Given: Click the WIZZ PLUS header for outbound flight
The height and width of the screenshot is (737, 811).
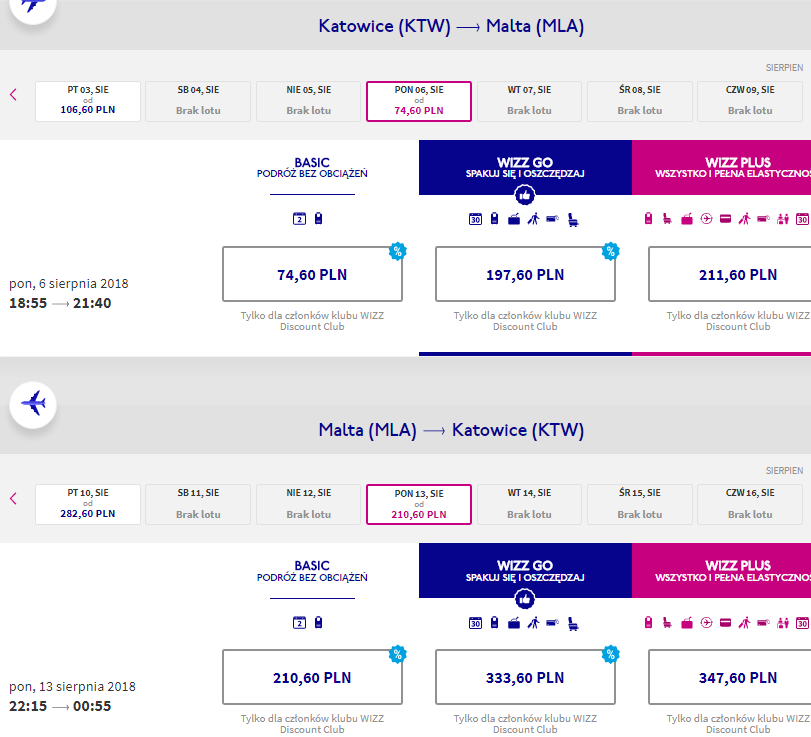Looking at the screenshot, I should pos(722,167).
